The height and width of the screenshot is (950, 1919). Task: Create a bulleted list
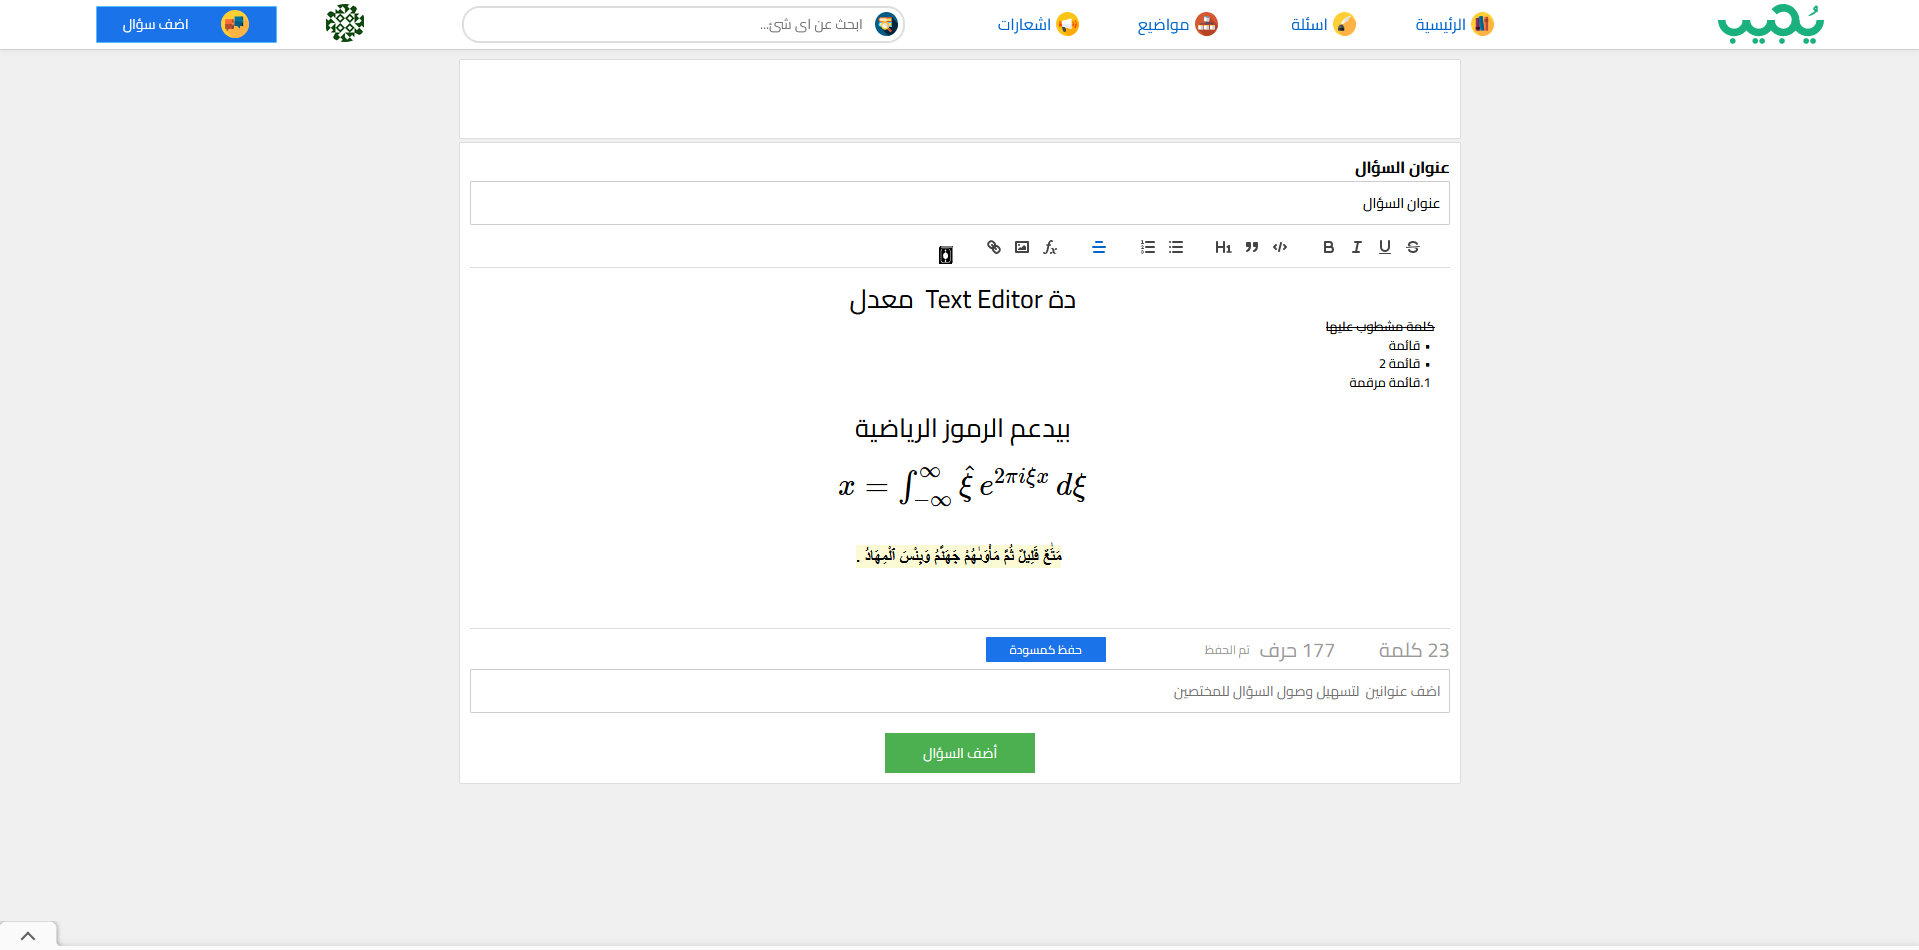[1176, 247]
